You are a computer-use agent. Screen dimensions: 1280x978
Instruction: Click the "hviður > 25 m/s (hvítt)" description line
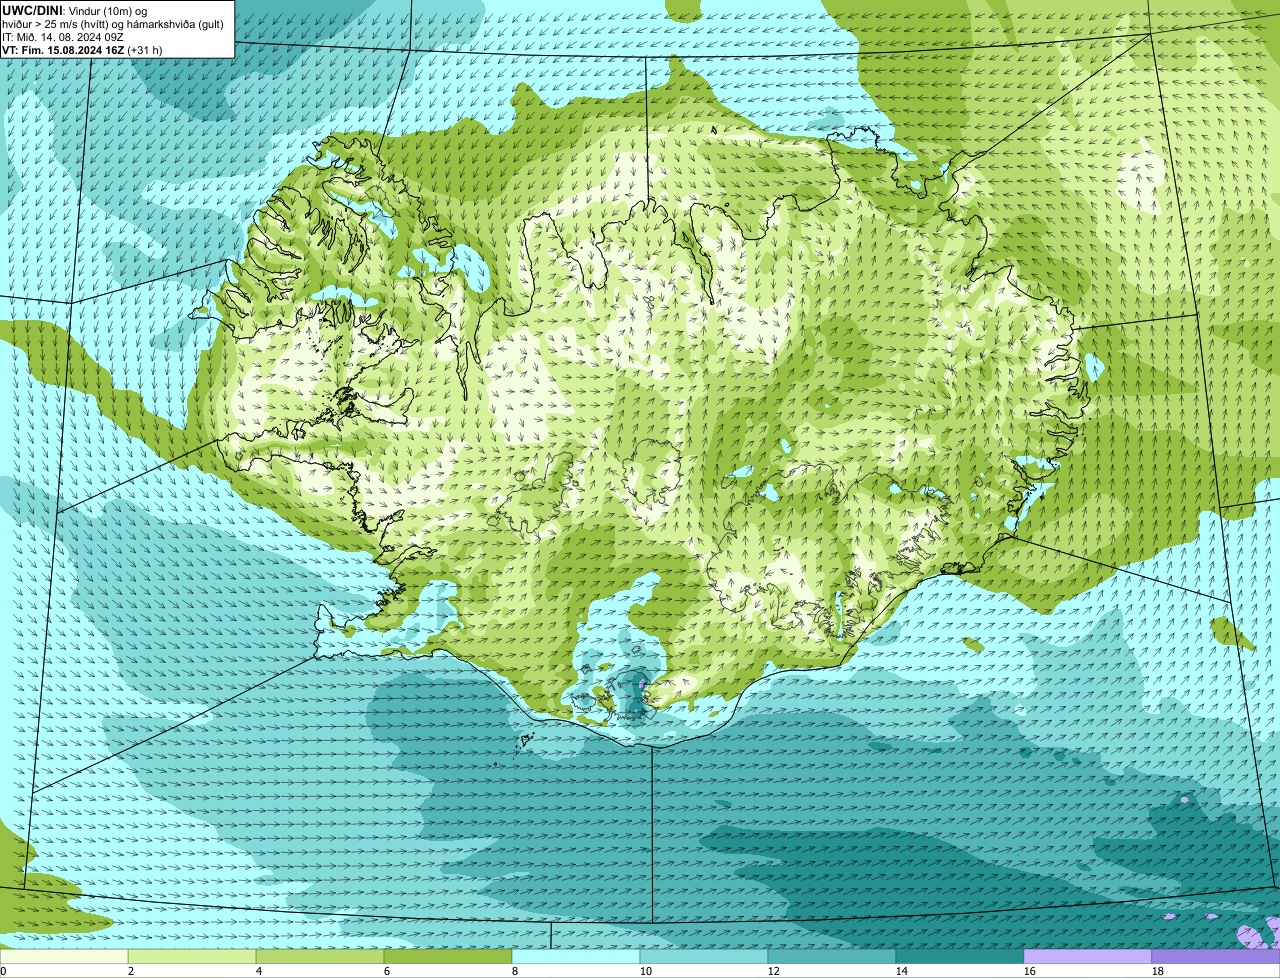[x=113, y=23]
